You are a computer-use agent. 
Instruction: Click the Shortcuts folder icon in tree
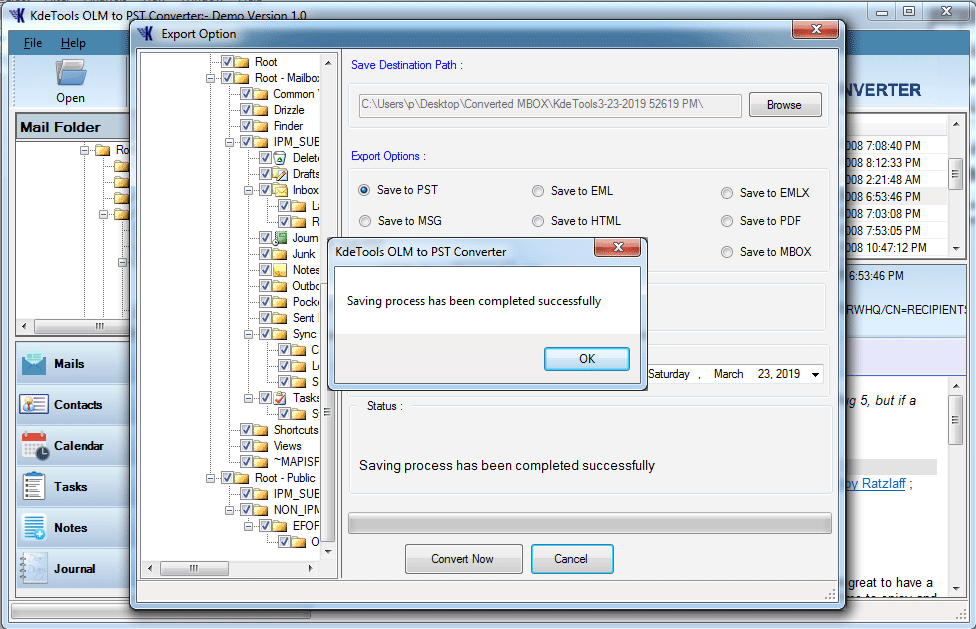[x=261, y=430]
